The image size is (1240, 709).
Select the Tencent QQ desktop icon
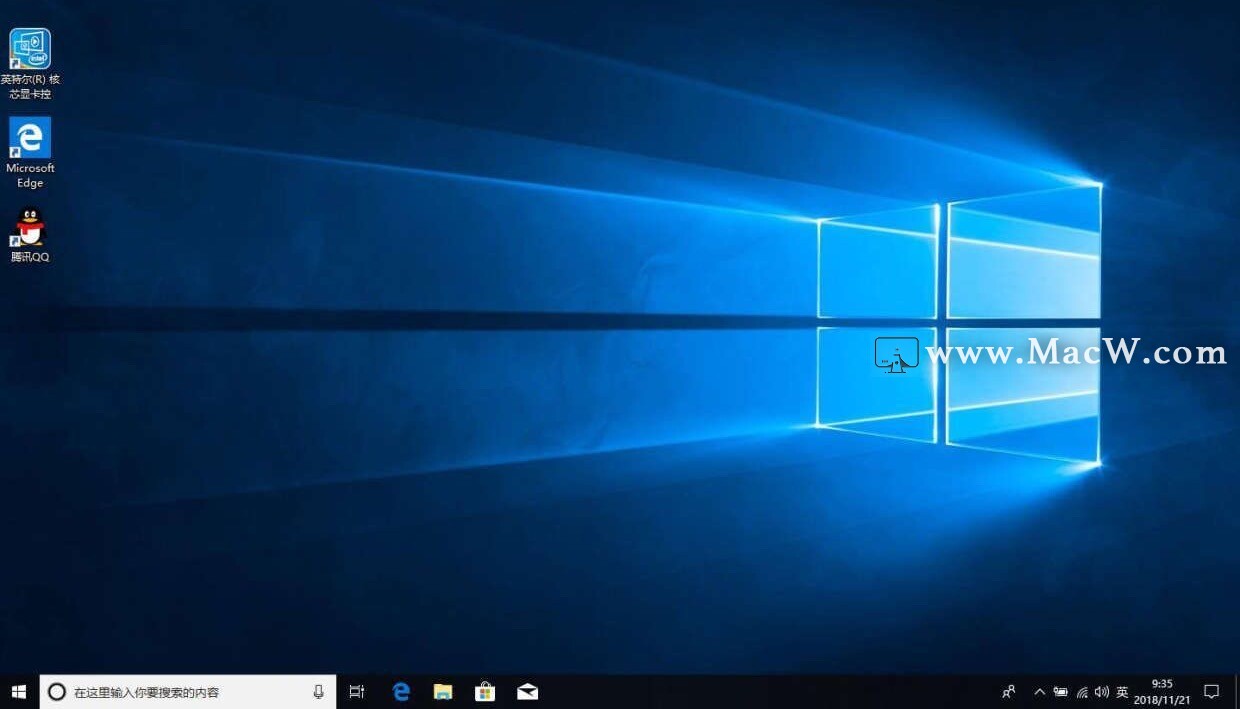pyautogui.click(x=30, y=235)
